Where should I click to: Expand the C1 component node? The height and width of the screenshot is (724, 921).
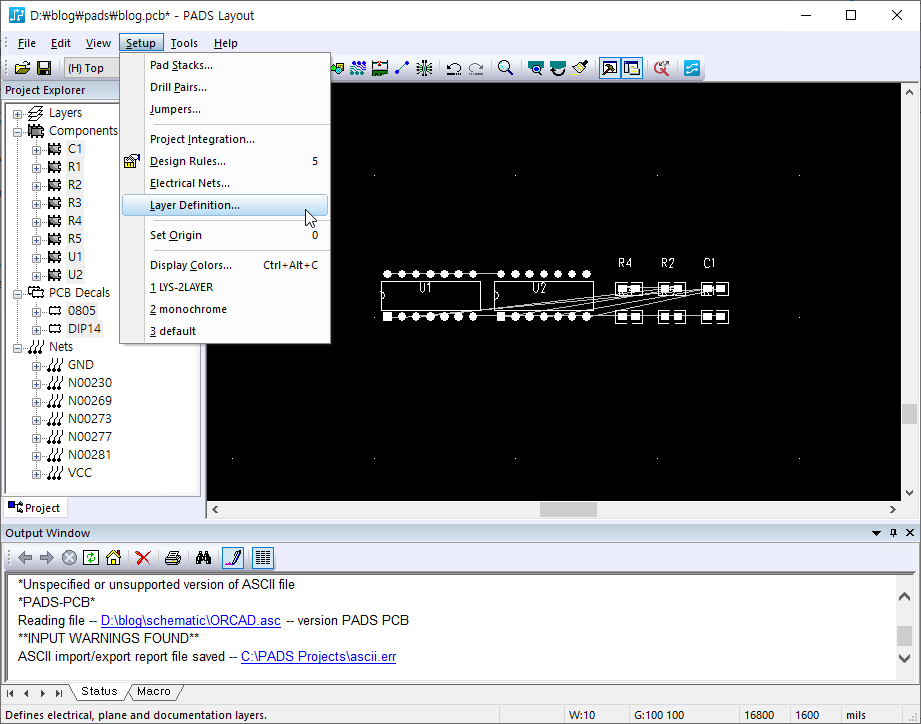point(36,150)
